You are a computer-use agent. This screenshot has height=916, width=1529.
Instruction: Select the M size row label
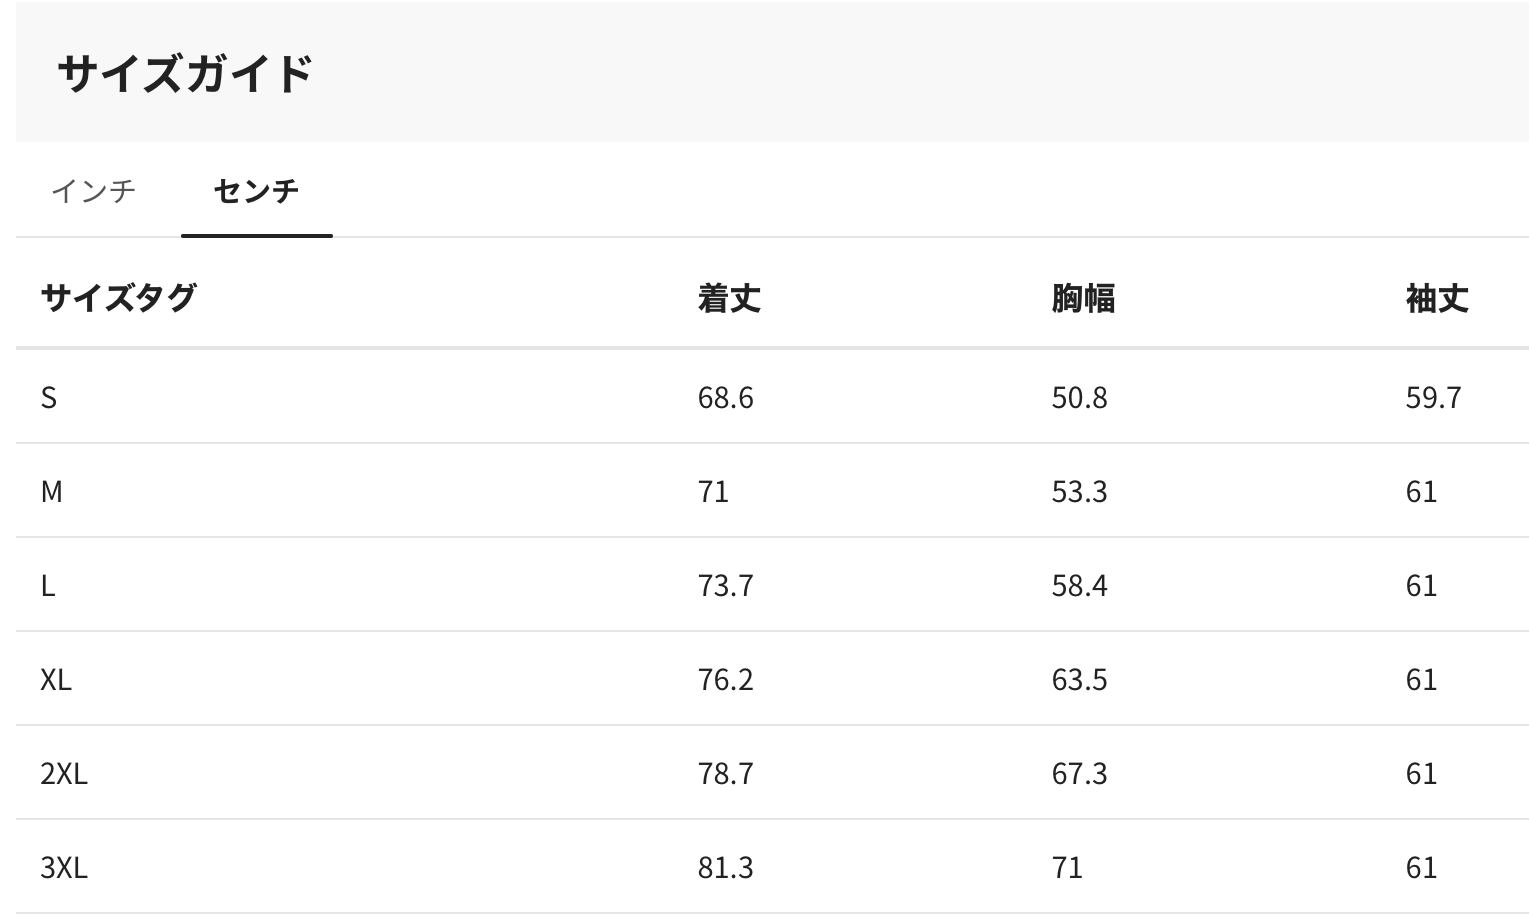pos(51,492)
